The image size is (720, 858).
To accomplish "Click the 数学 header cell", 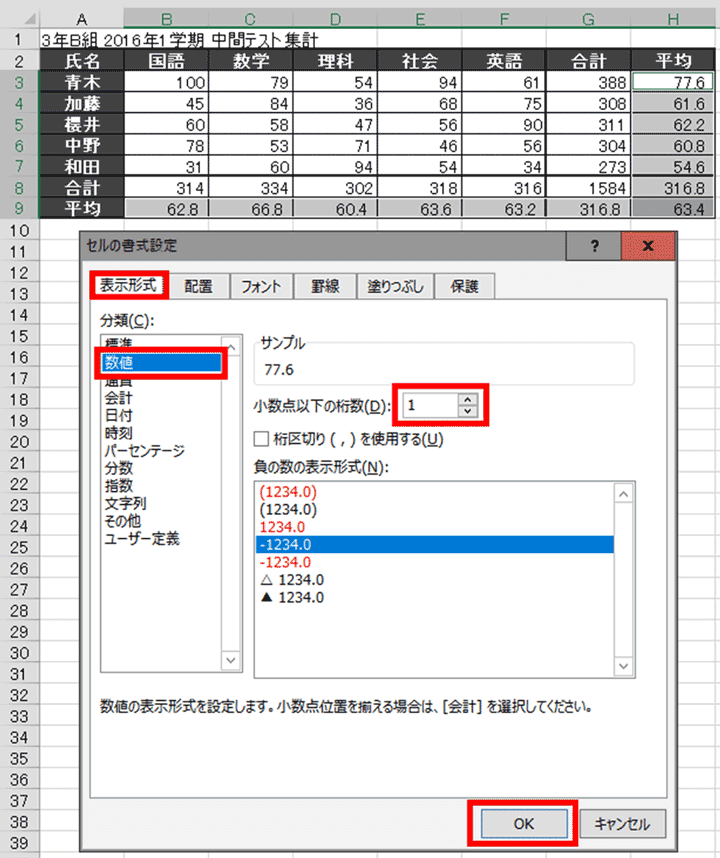I will [x=251, y=61].
